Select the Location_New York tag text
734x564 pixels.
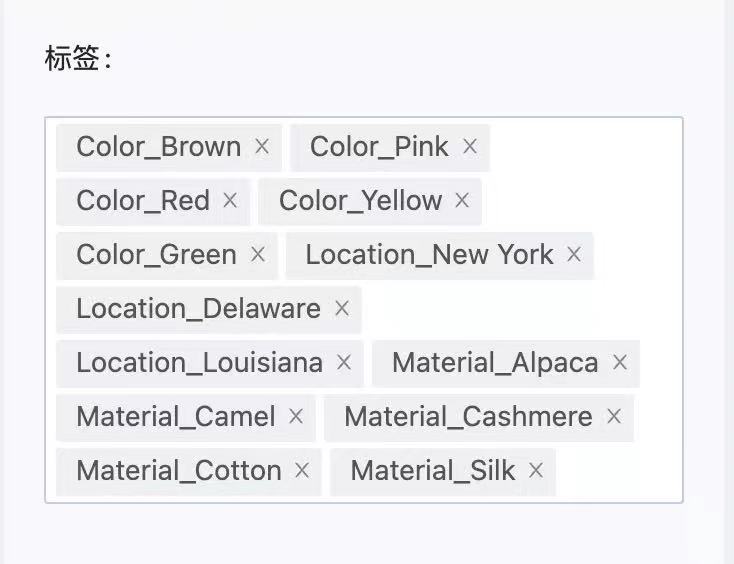(x=429, y=255)
